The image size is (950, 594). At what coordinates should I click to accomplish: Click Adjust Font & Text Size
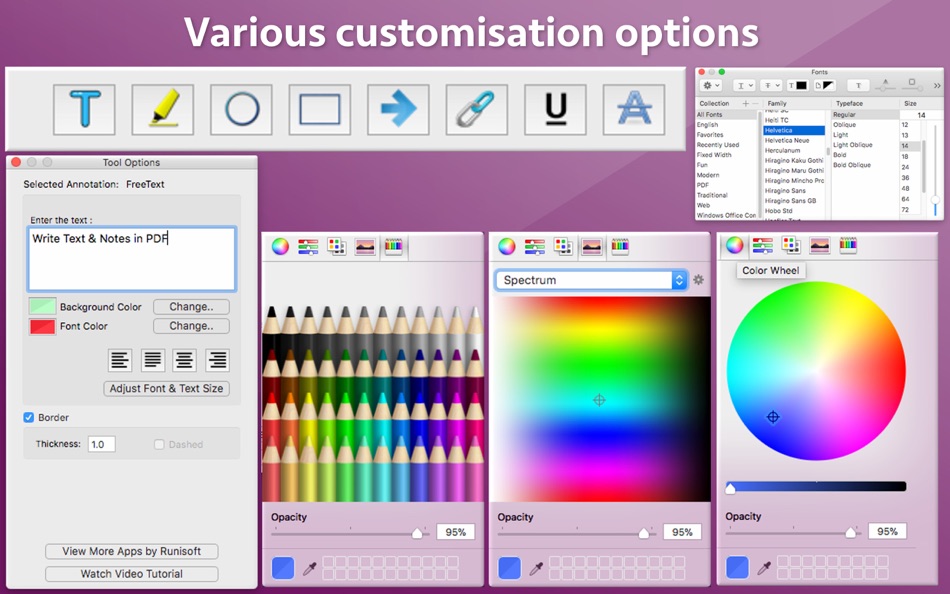point(167,389)
